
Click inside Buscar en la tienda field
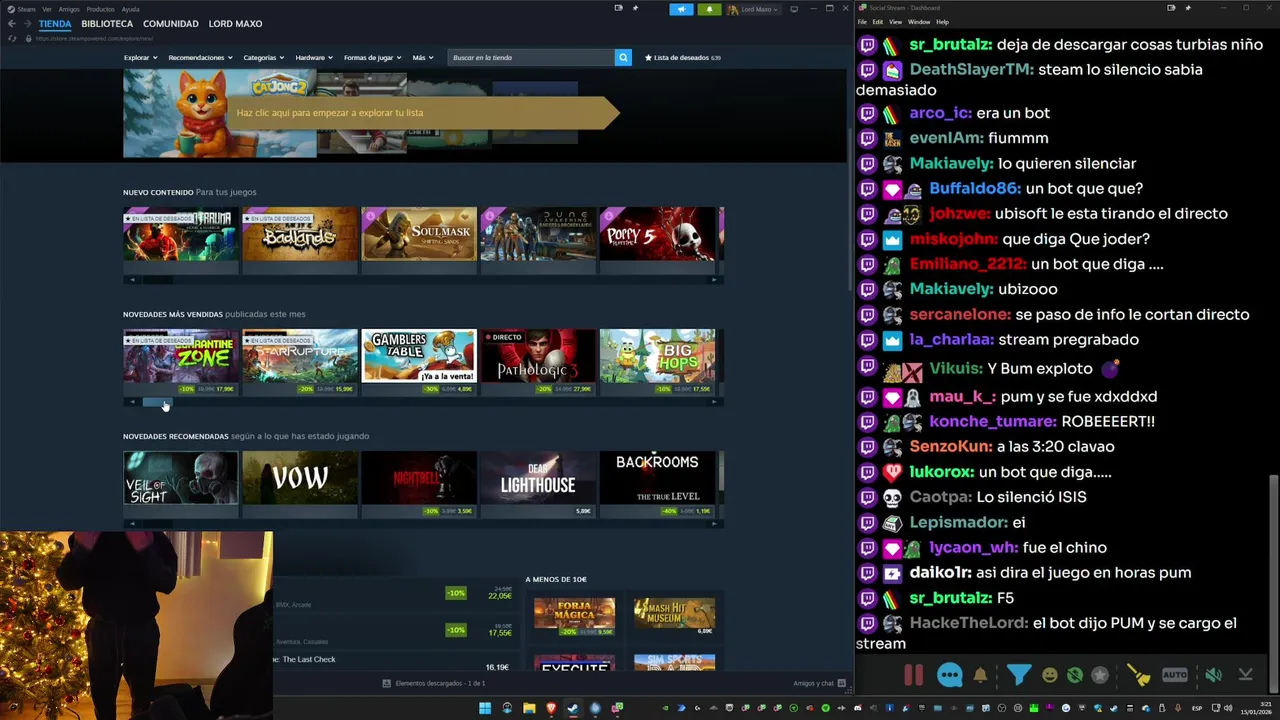coord(531,58)
